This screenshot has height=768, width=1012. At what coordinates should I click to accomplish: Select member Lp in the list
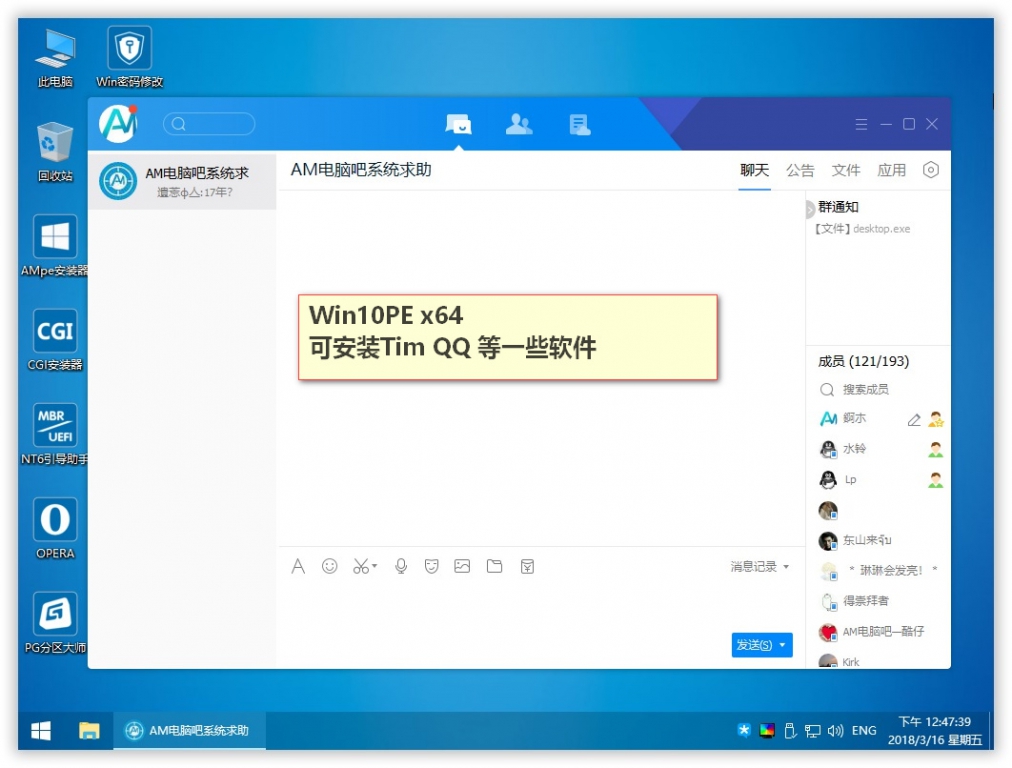point(878,480)
